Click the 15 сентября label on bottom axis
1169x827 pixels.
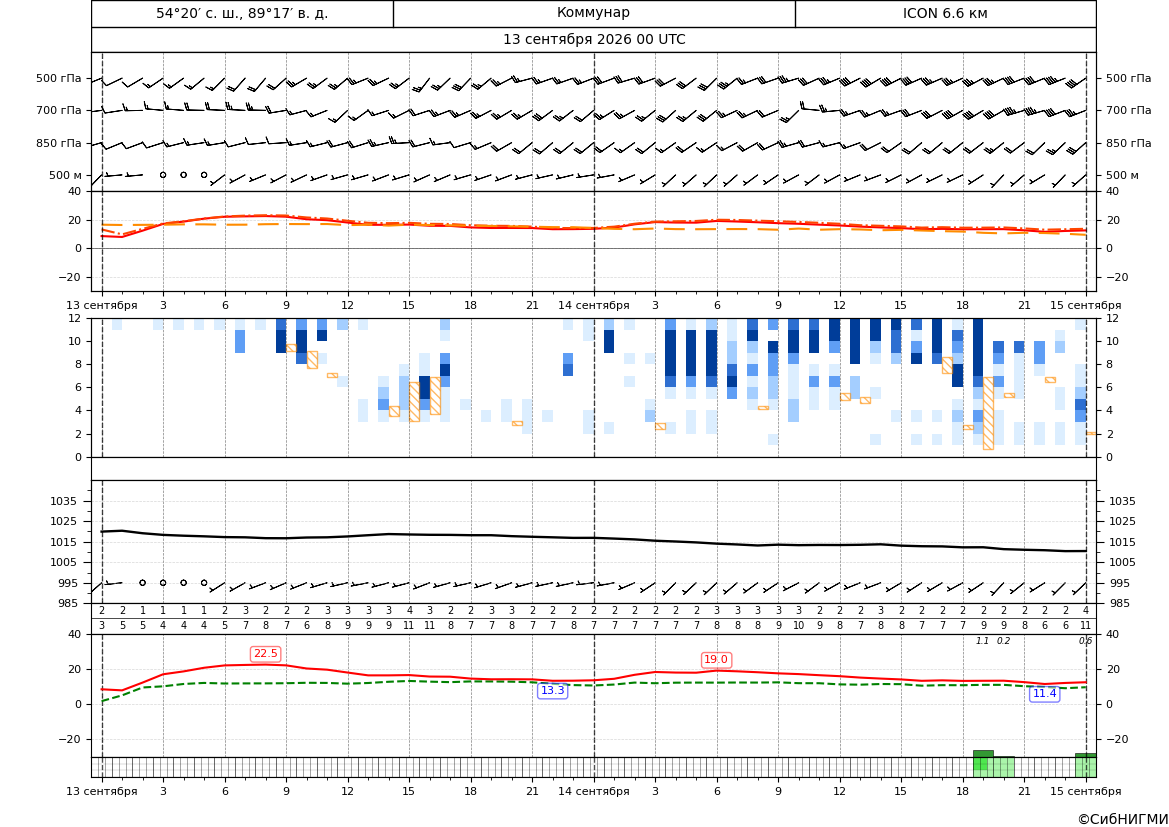tap(1086, 791)
